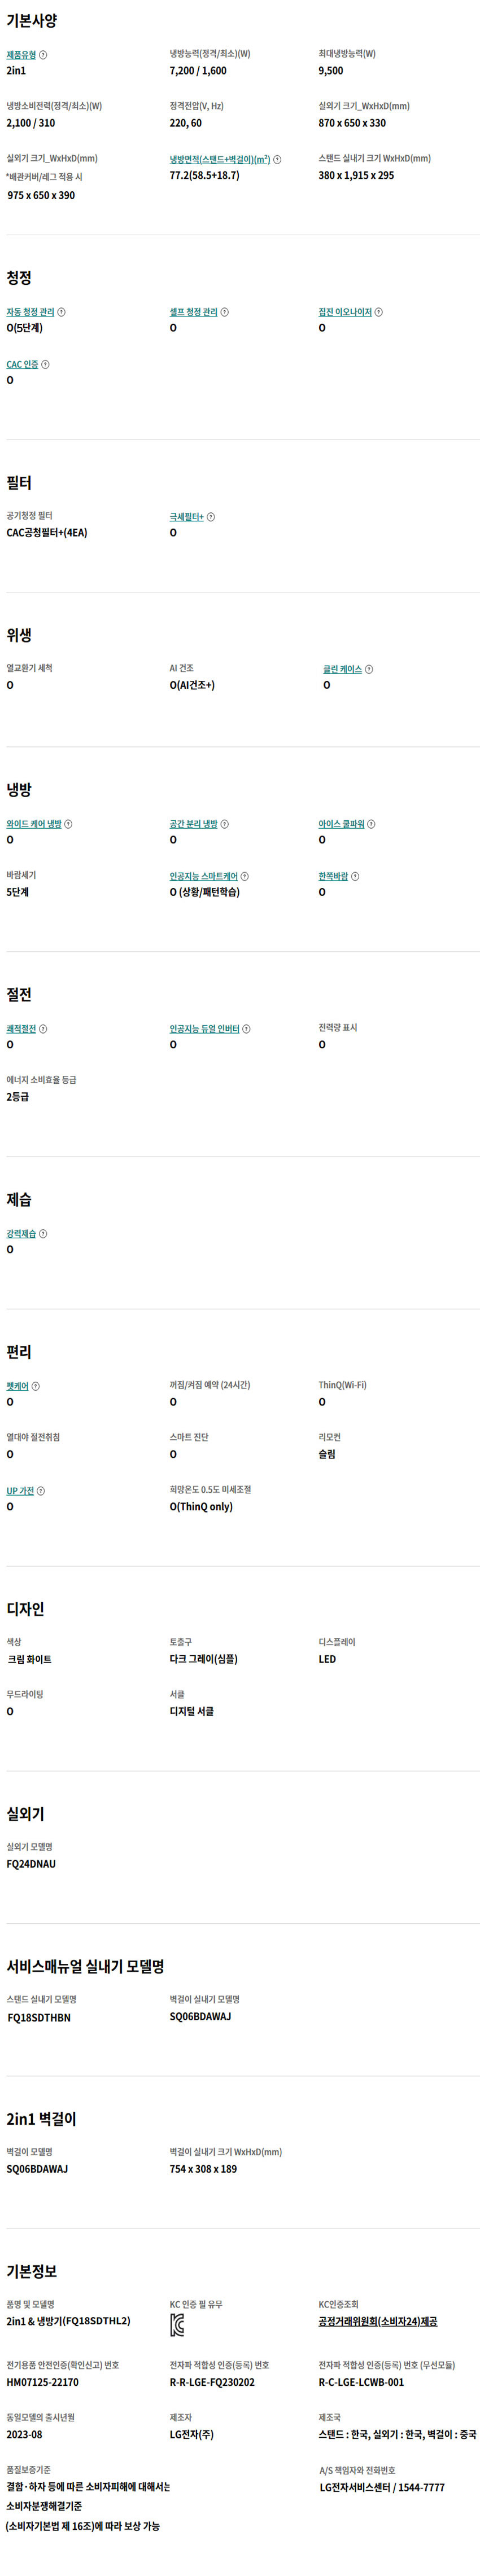Screen dimensions: 480x2576
Task: Click info icon beside 인공지능 듀얼 인버터
Action: pyautogui.click(x=246, y=1029)
